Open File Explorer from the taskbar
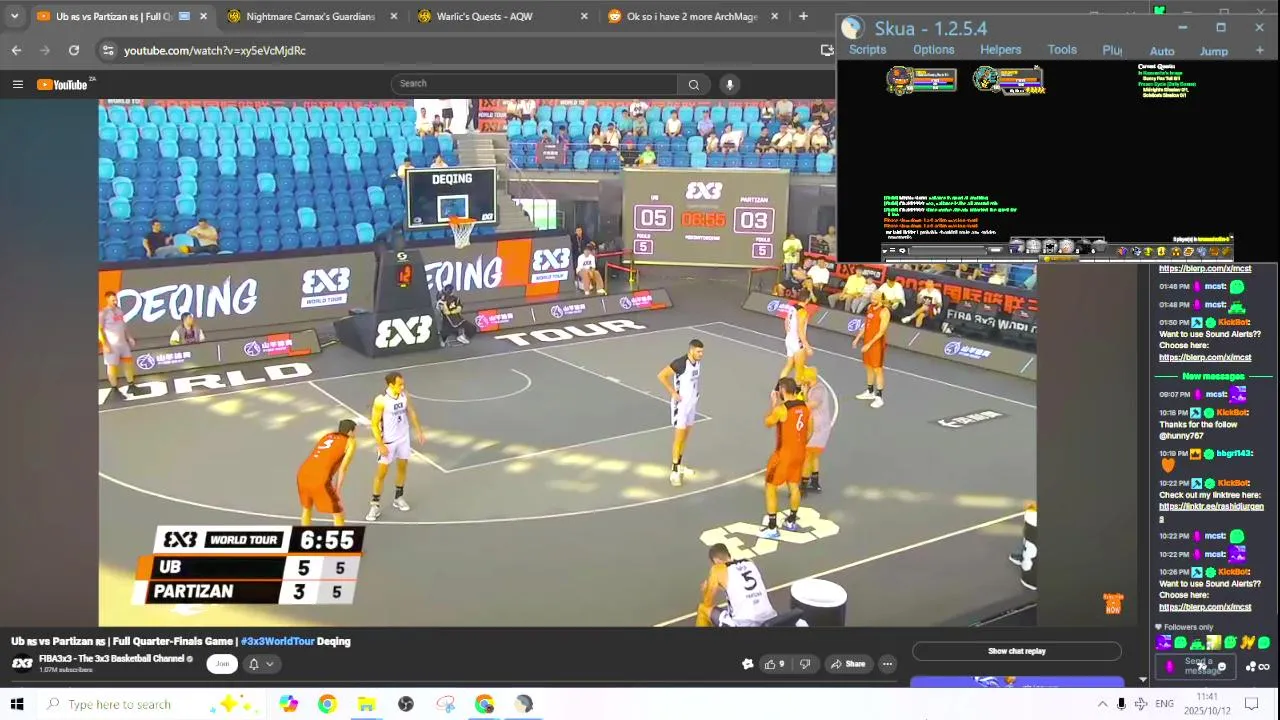Image resolution: width=1280 pixels, height=720 pixels. coord(366,704)
